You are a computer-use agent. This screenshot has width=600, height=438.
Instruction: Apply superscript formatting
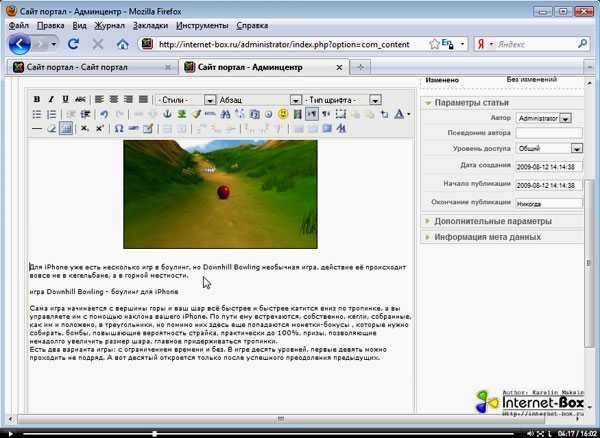tap(99, 129)
